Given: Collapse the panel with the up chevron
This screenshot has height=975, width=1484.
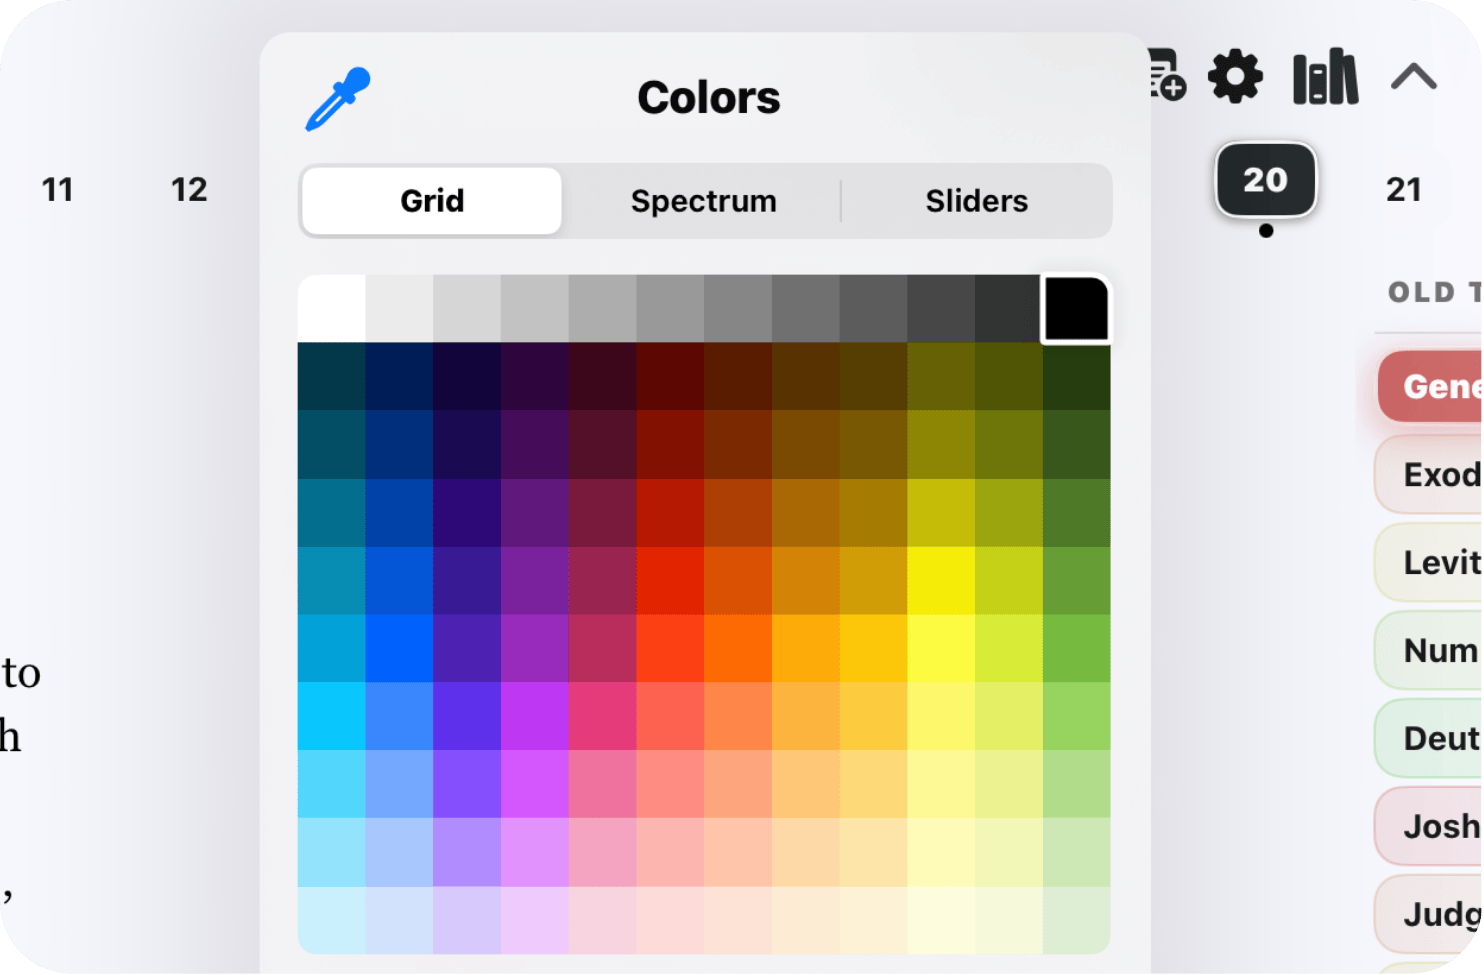Looking at the screenshot, I should coord(1413,77).
